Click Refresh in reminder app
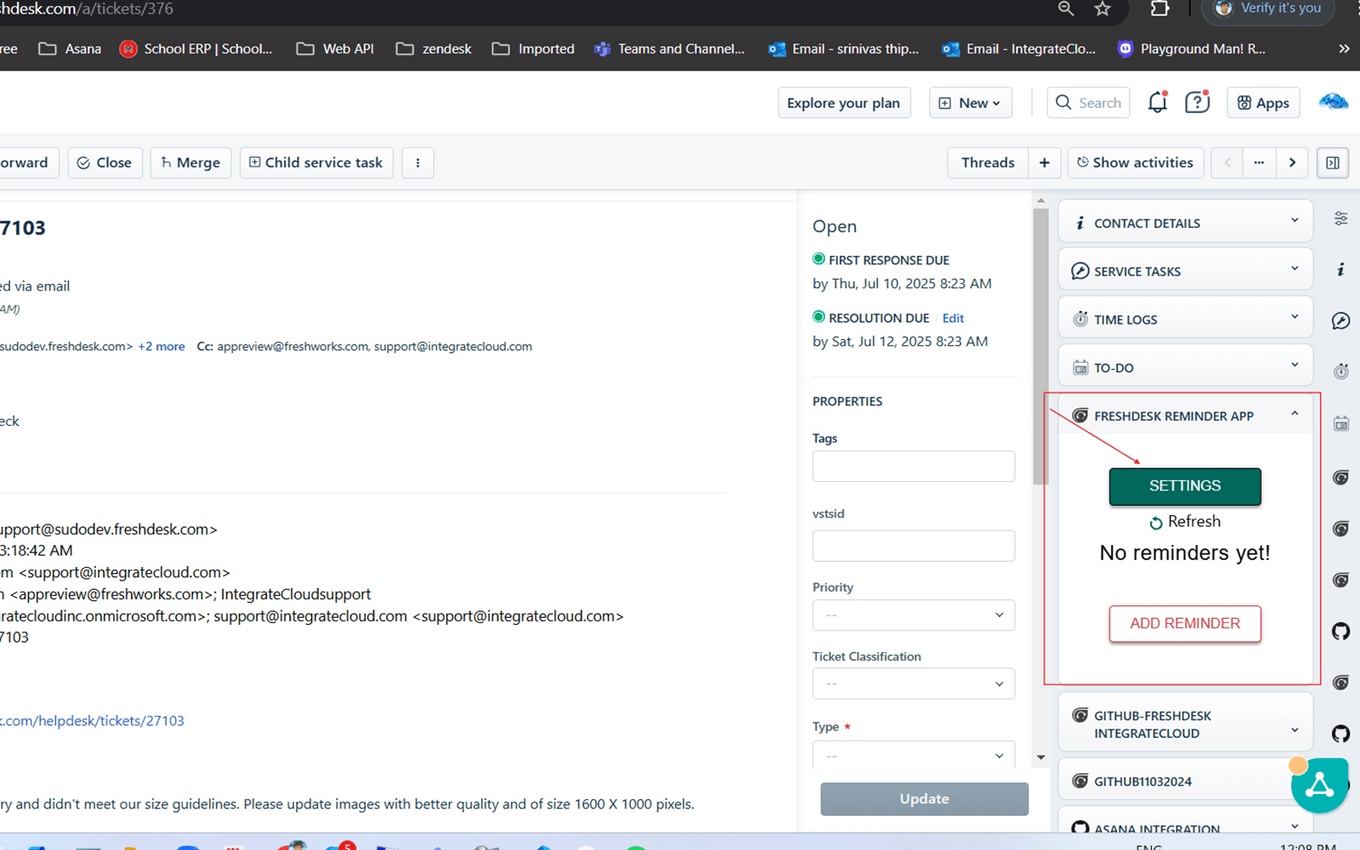Screen dimensions: 1360x850 pos(1185,522)
